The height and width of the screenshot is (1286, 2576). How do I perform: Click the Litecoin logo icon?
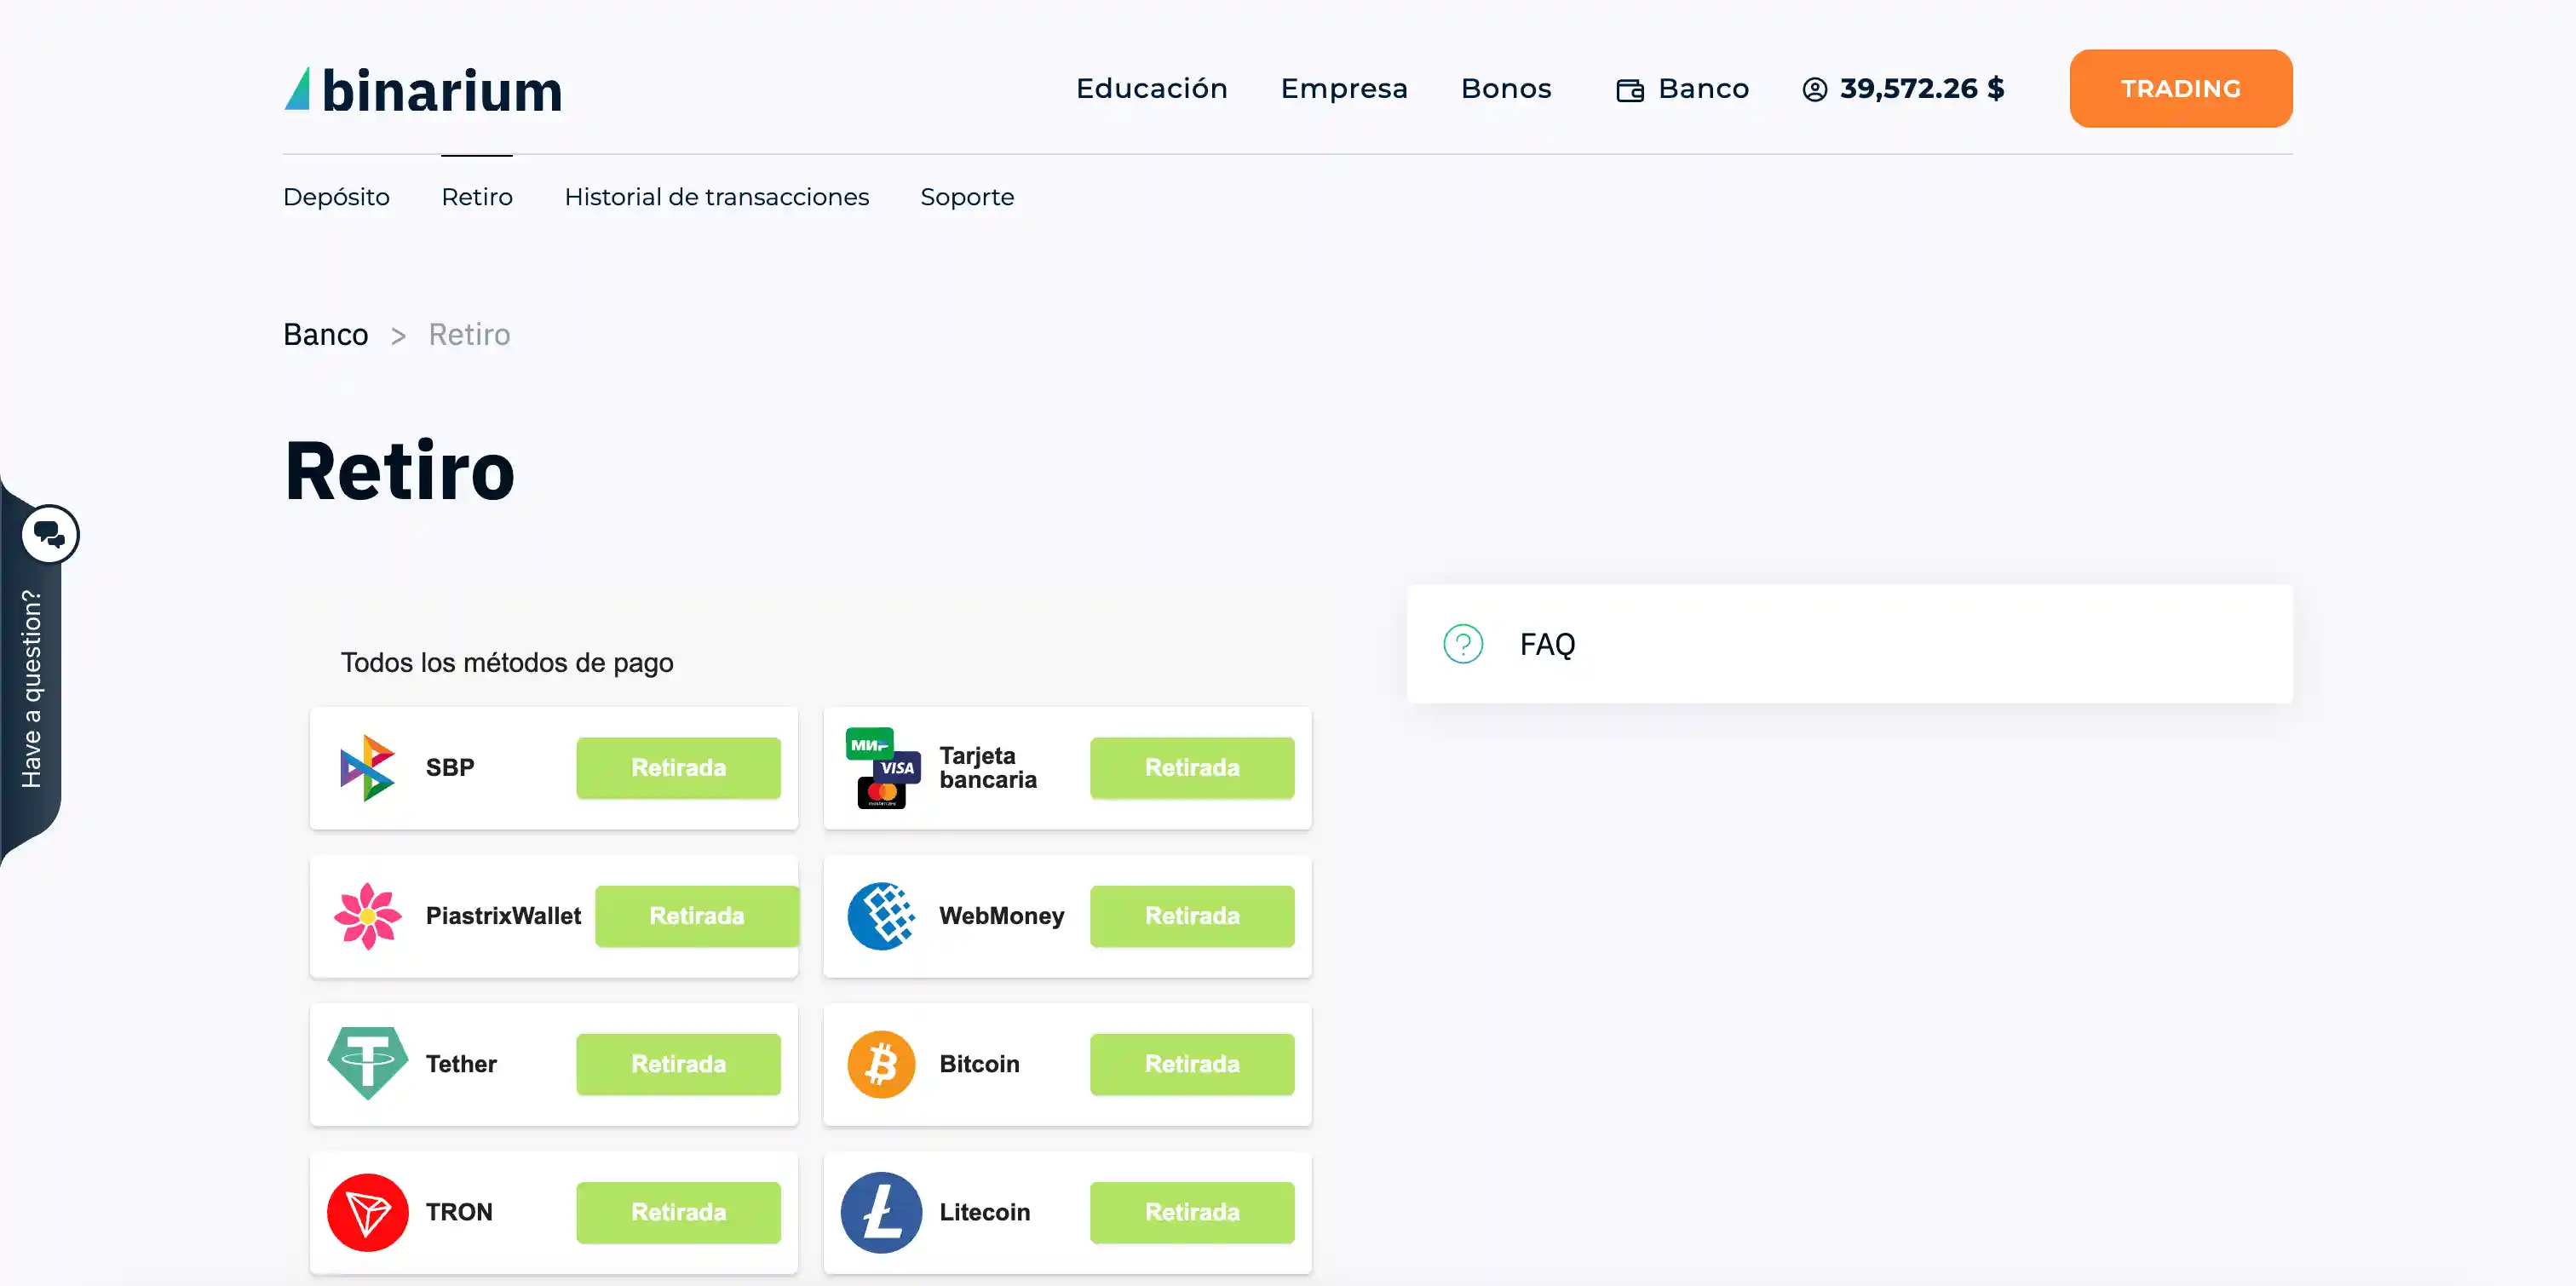pos(881,1212)
